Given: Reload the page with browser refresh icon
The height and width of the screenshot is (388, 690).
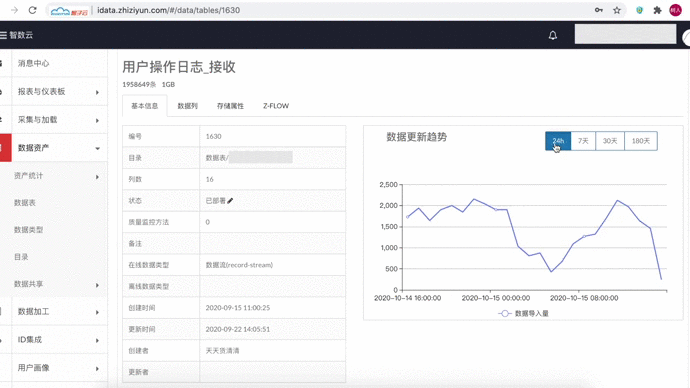Looking at the screenshot, I should (32, 10).
